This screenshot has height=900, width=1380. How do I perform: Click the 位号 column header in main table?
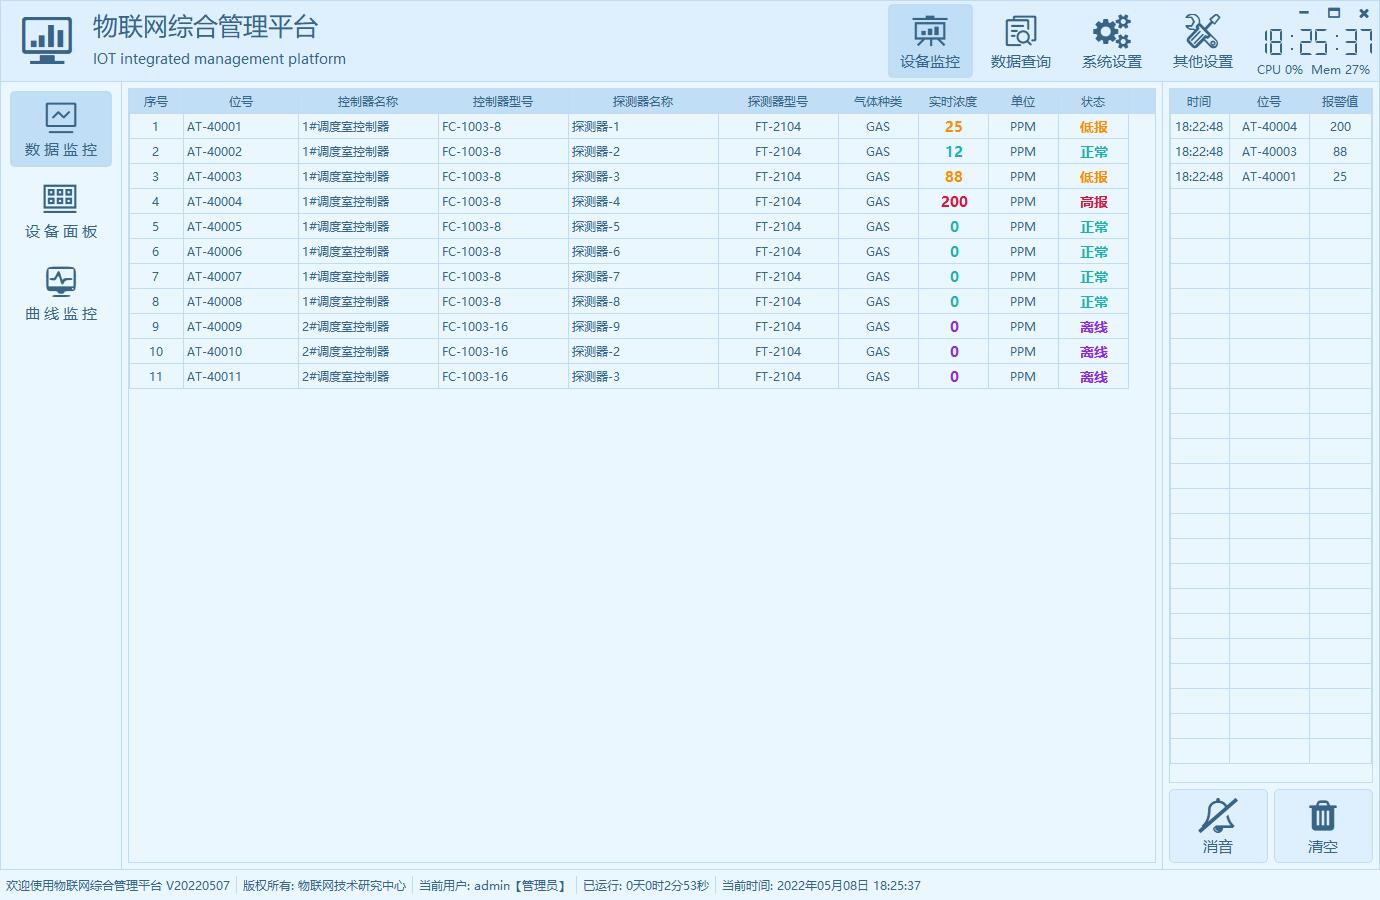[240, 102]
